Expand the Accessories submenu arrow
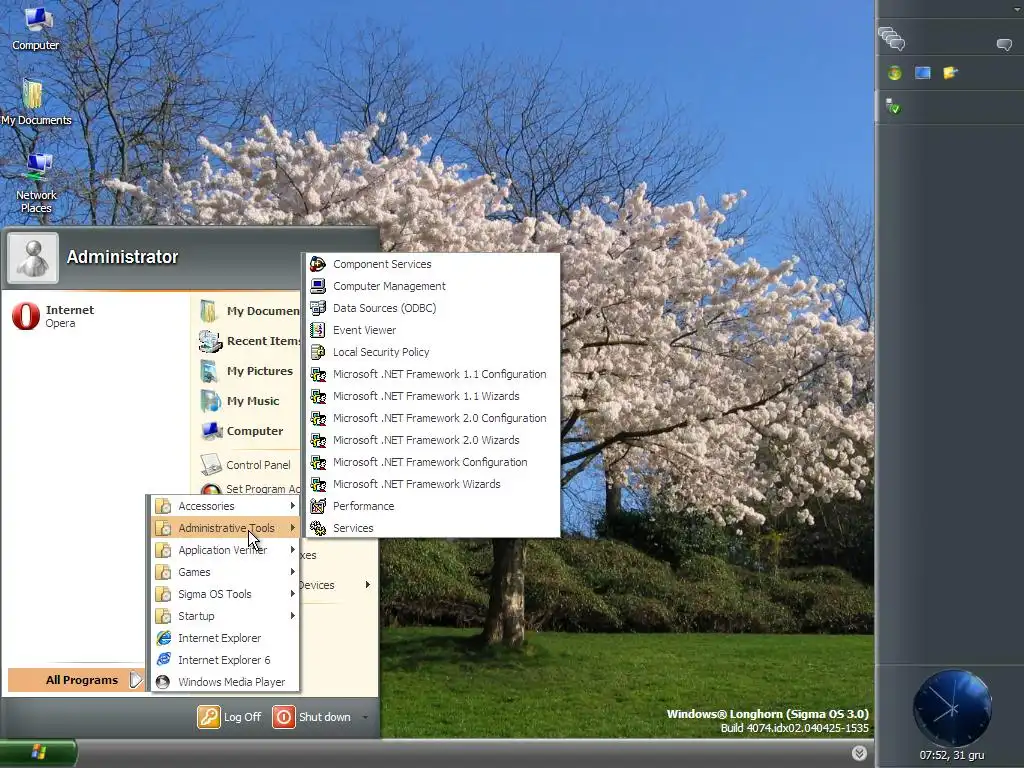Screen dimensions: 1024x768 point(293,506)
